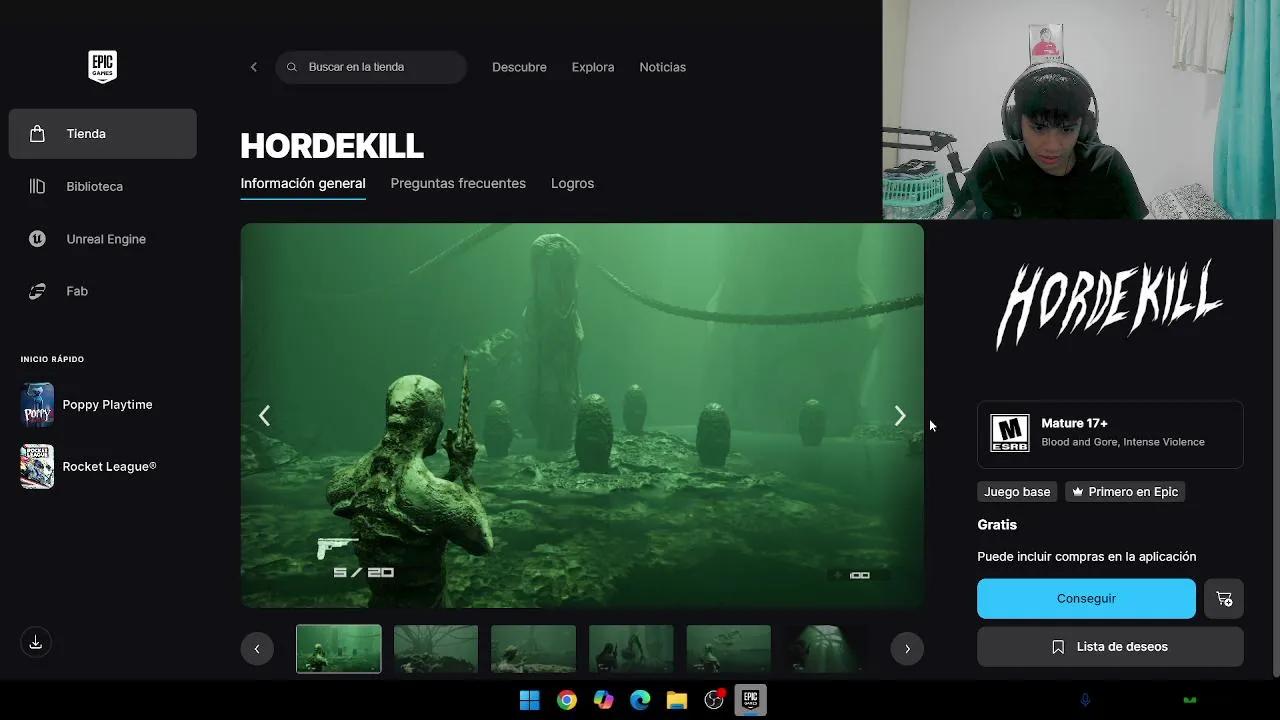Move thumbnail strip to previous page
Viewport: 1280px width, 720px height.
pos(257,649)
